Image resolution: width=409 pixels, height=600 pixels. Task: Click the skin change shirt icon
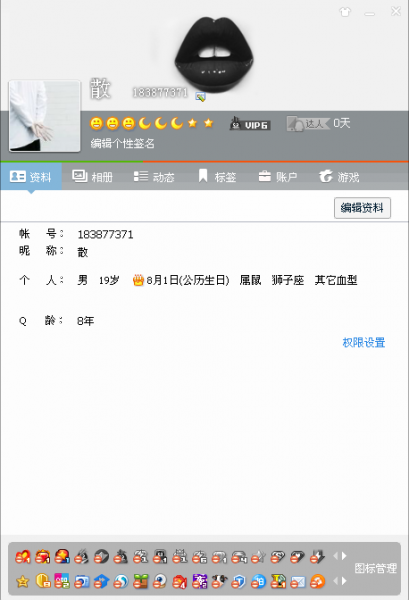[x=345, y=12]
